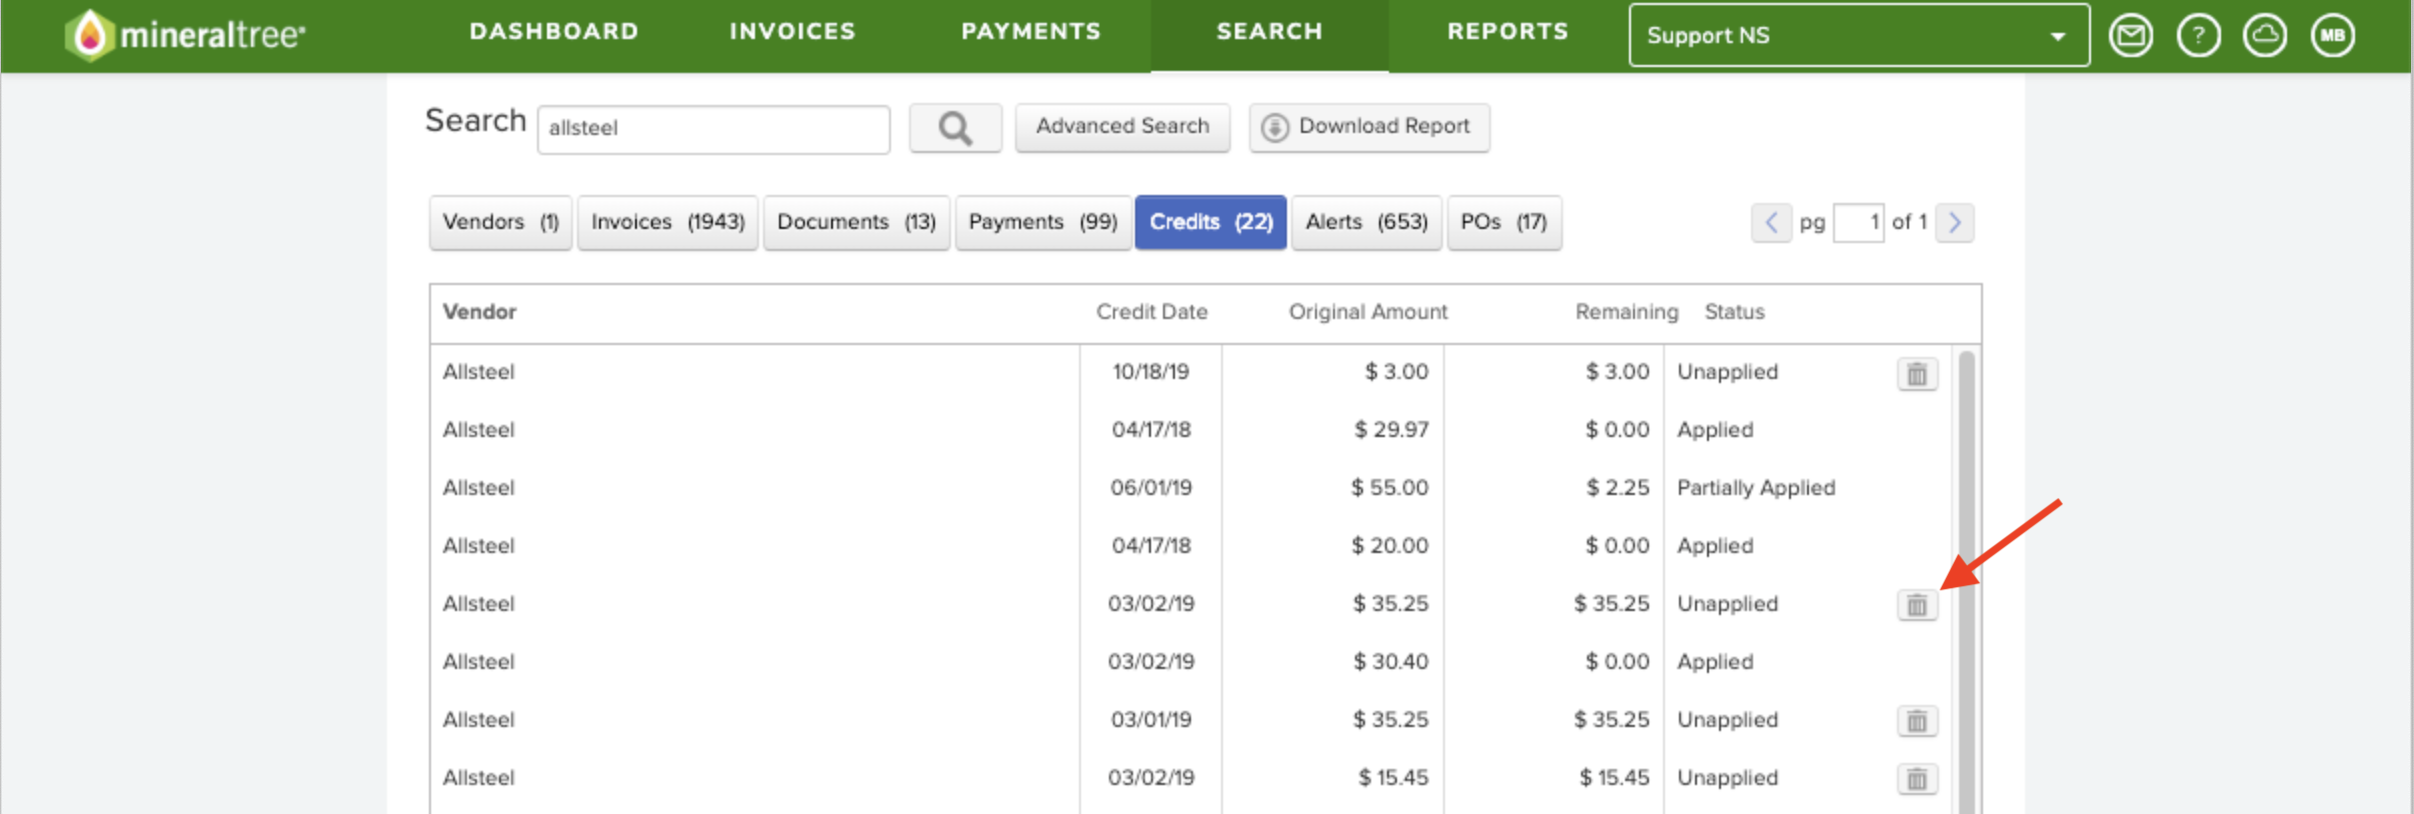Open the help question mark icon

[x=2198, y=36]
